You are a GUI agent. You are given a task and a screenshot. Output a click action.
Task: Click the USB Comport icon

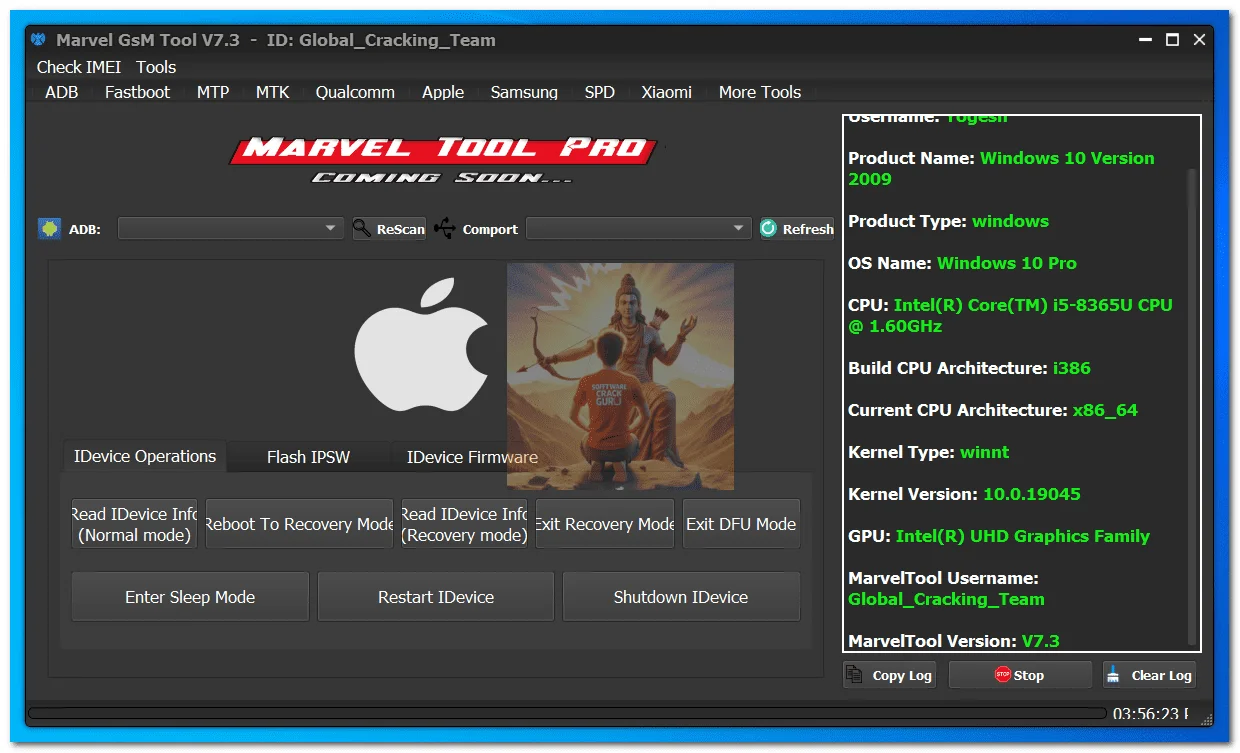point(445,228)
